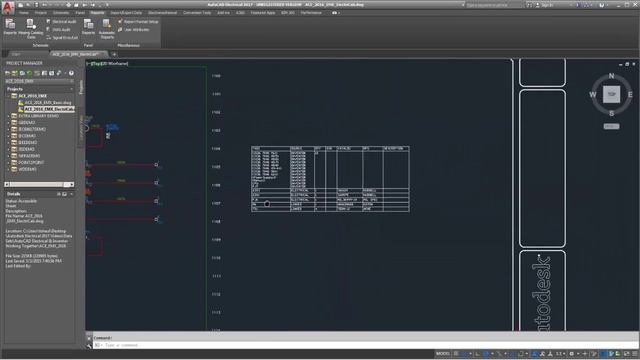Click N on the ViewCube compass

tap(611, 76)
